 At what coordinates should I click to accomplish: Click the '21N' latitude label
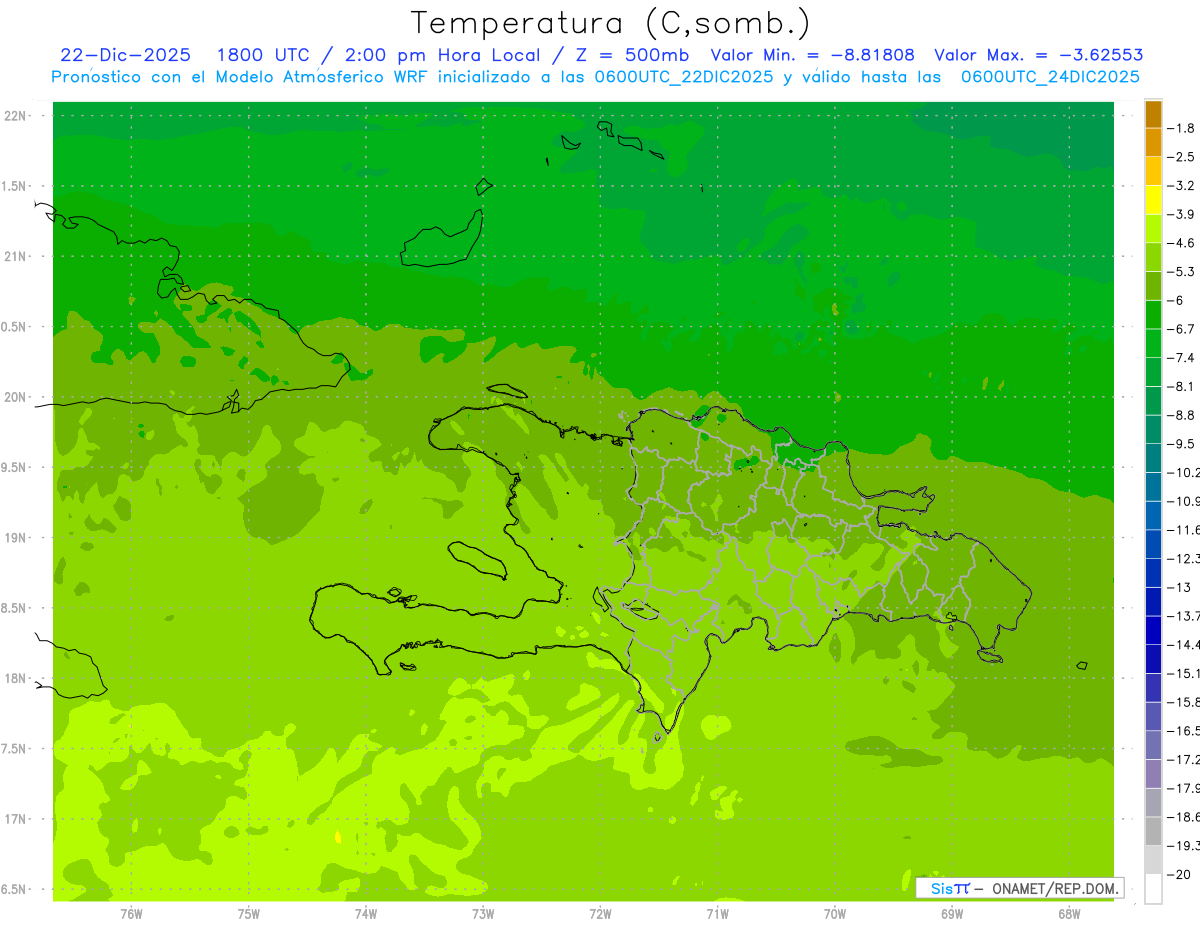[17, 256]
